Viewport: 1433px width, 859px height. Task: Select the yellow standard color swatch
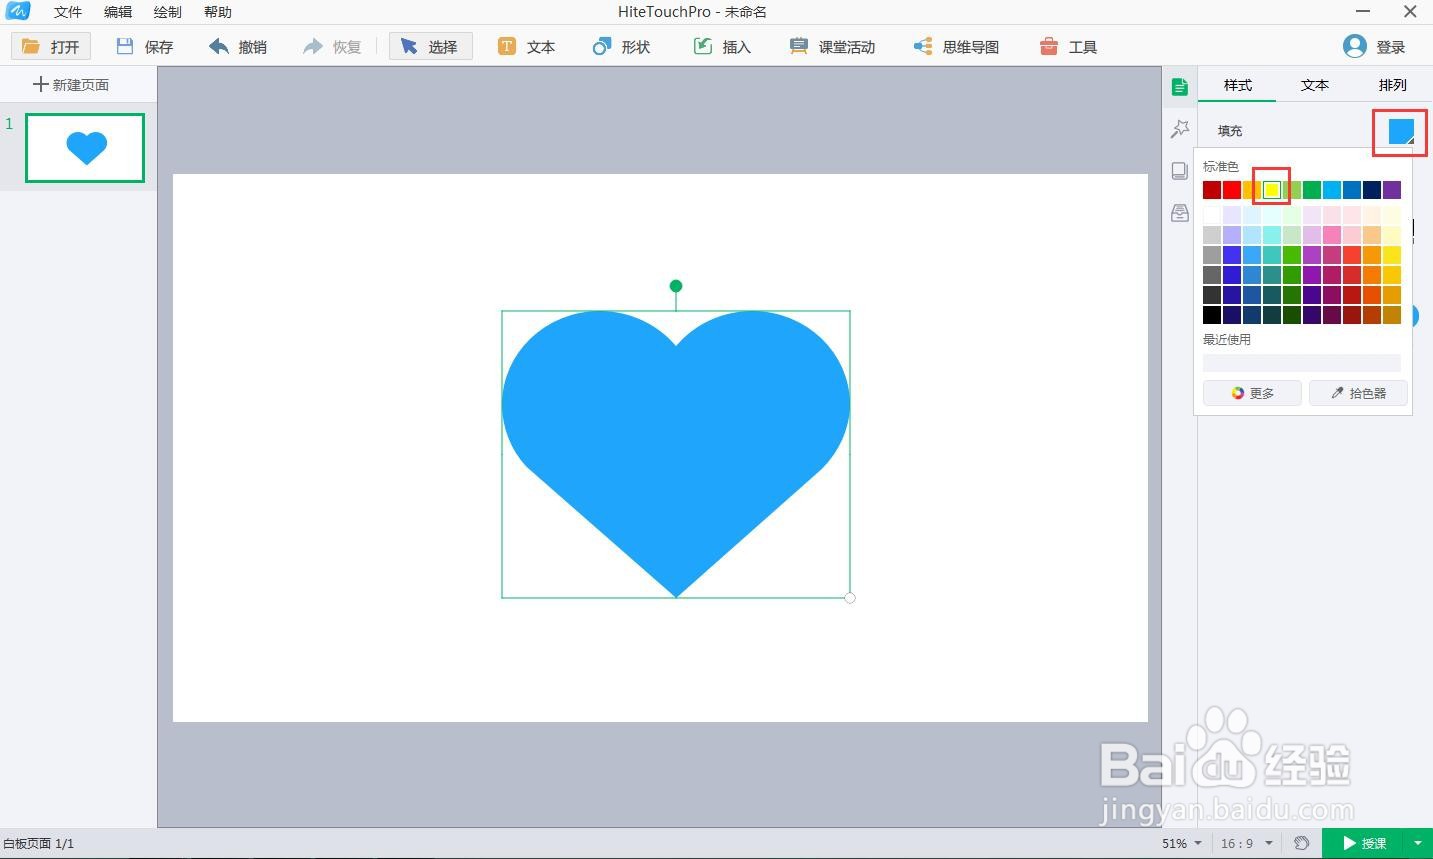click(x=1271, y=189)
